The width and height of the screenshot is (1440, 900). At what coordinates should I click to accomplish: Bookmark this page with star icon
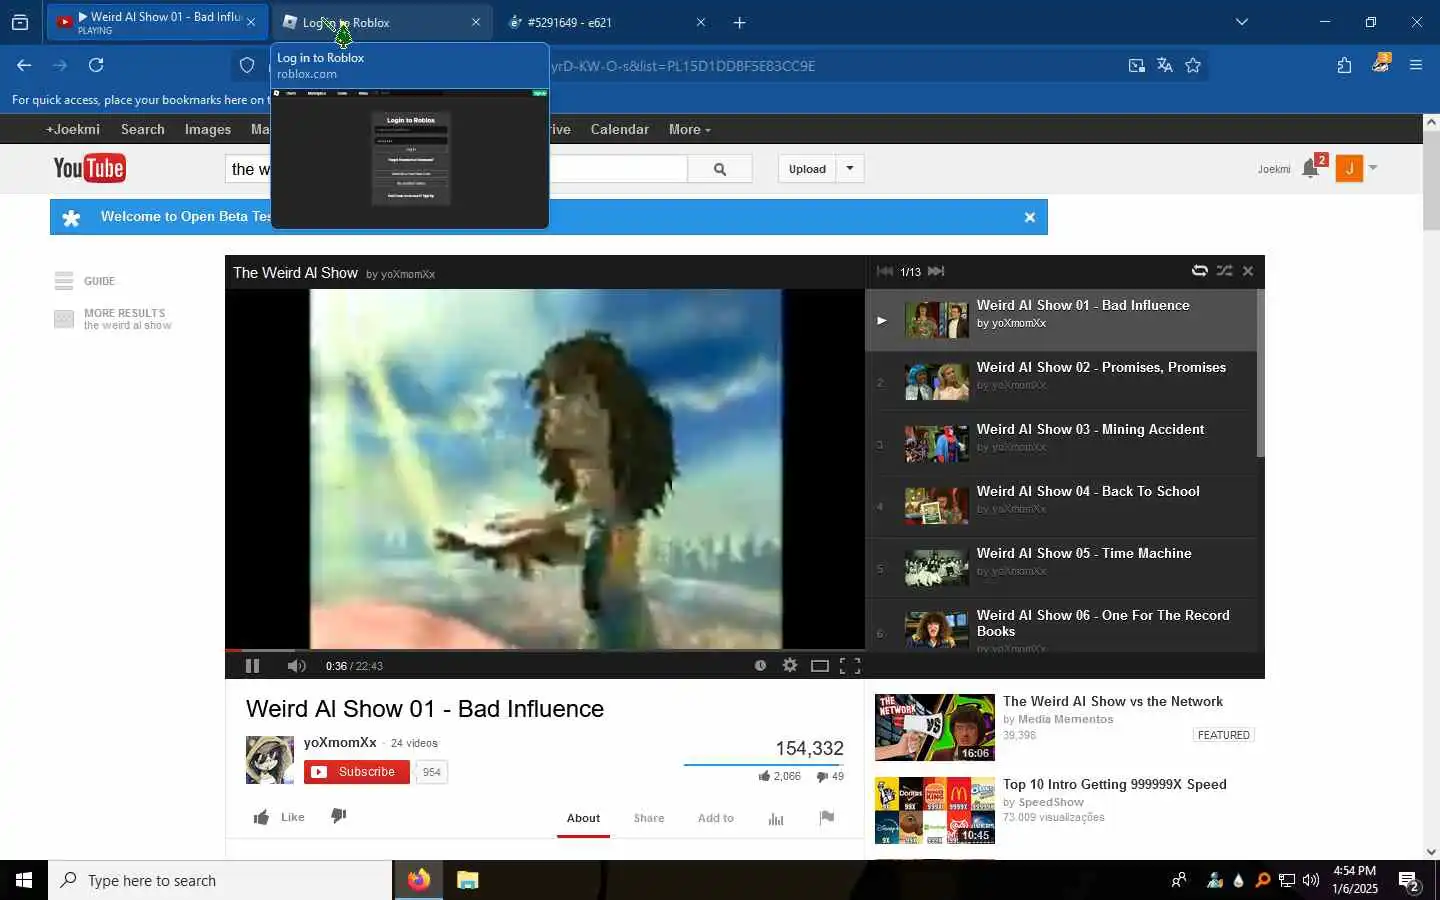pyautogui.click(x=1193, y=65)
